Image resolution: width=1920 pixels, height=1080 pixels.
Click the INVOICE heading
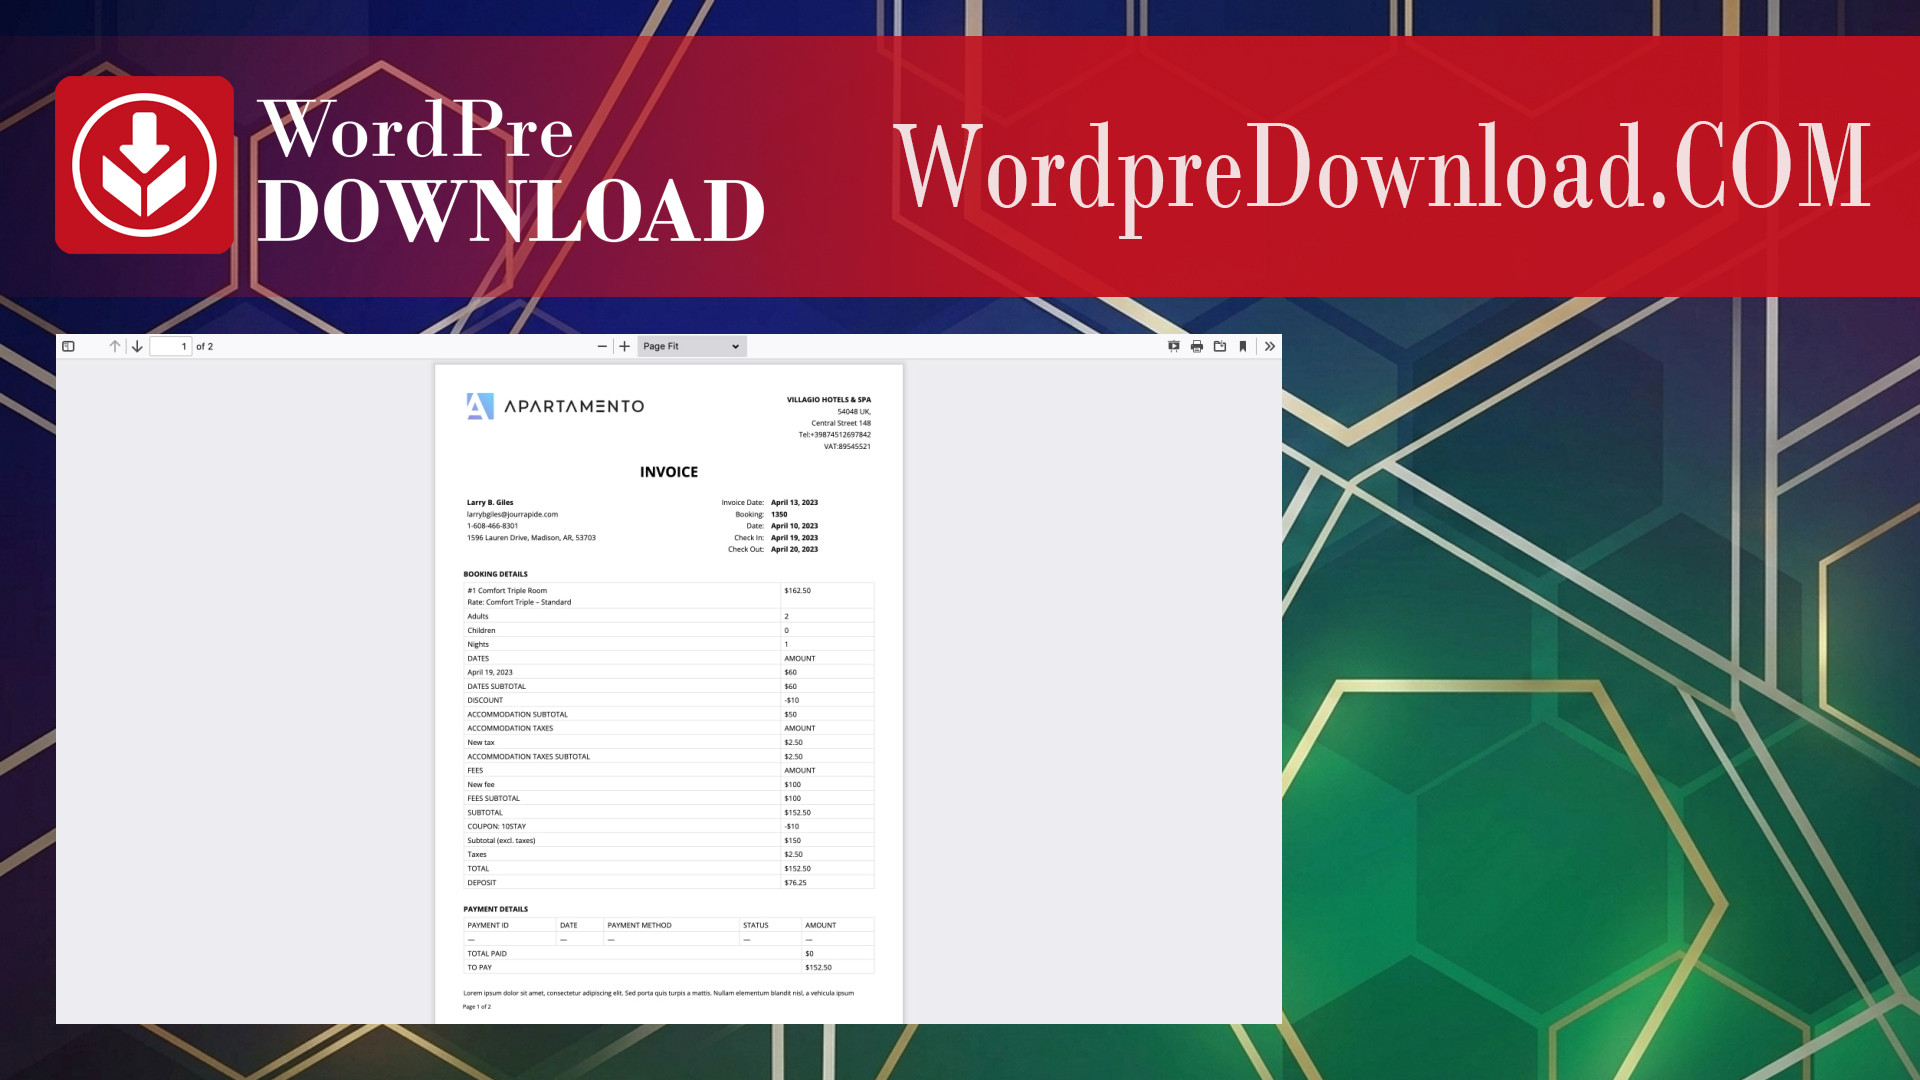coord(669,472)
